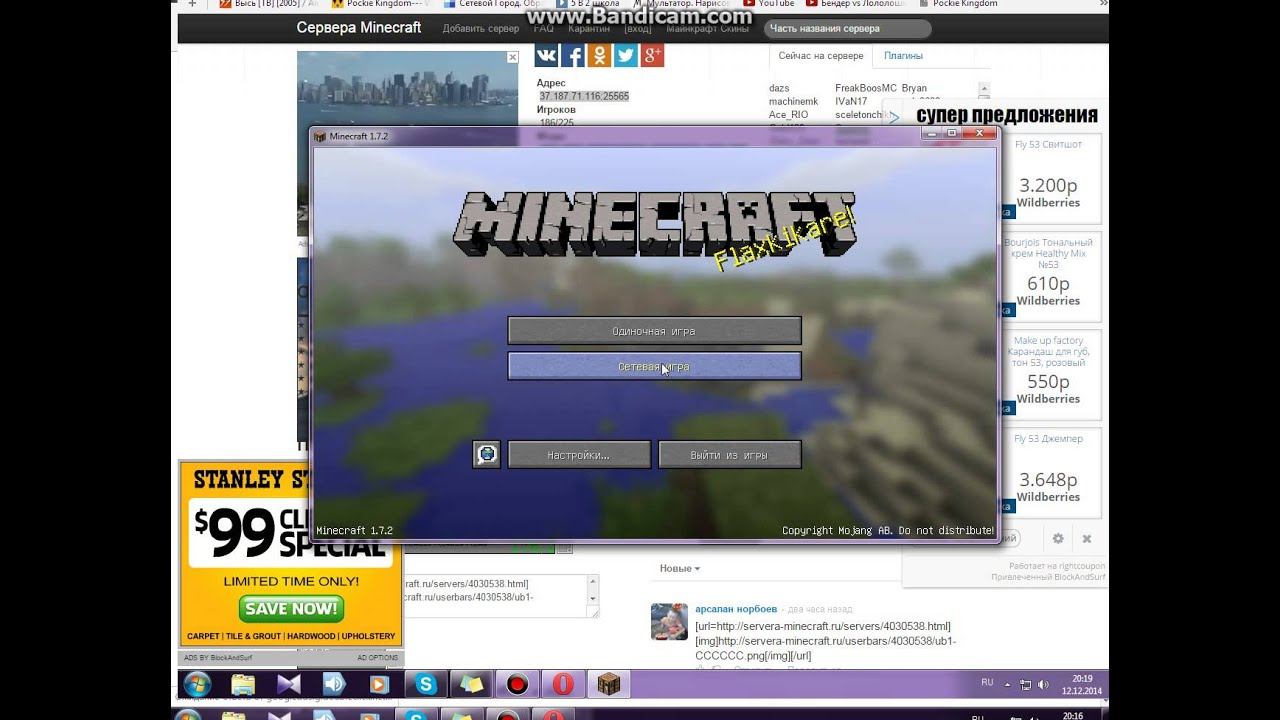The width and height of the screenshot is (1280, 720).
Task: Open volume control tray icon
Action: coord(1044,685)
